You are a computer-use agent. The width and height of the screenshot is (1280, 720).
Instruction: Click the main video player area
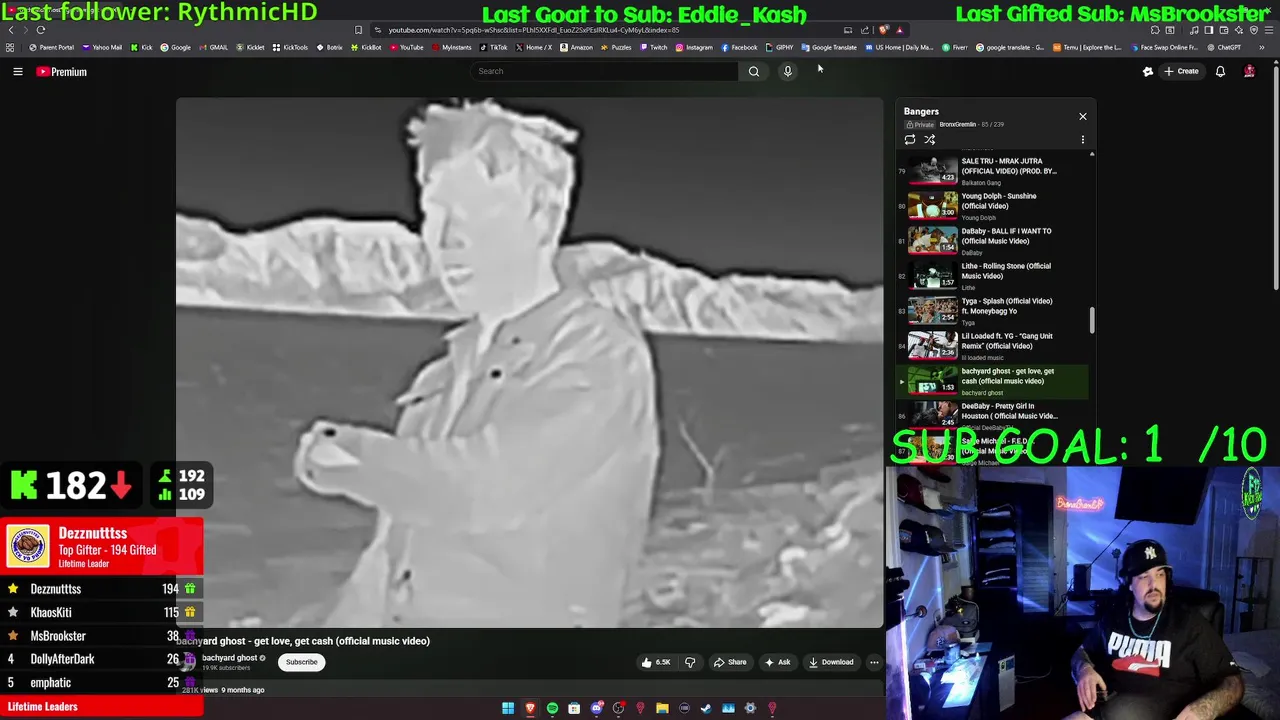click(530, 362)
